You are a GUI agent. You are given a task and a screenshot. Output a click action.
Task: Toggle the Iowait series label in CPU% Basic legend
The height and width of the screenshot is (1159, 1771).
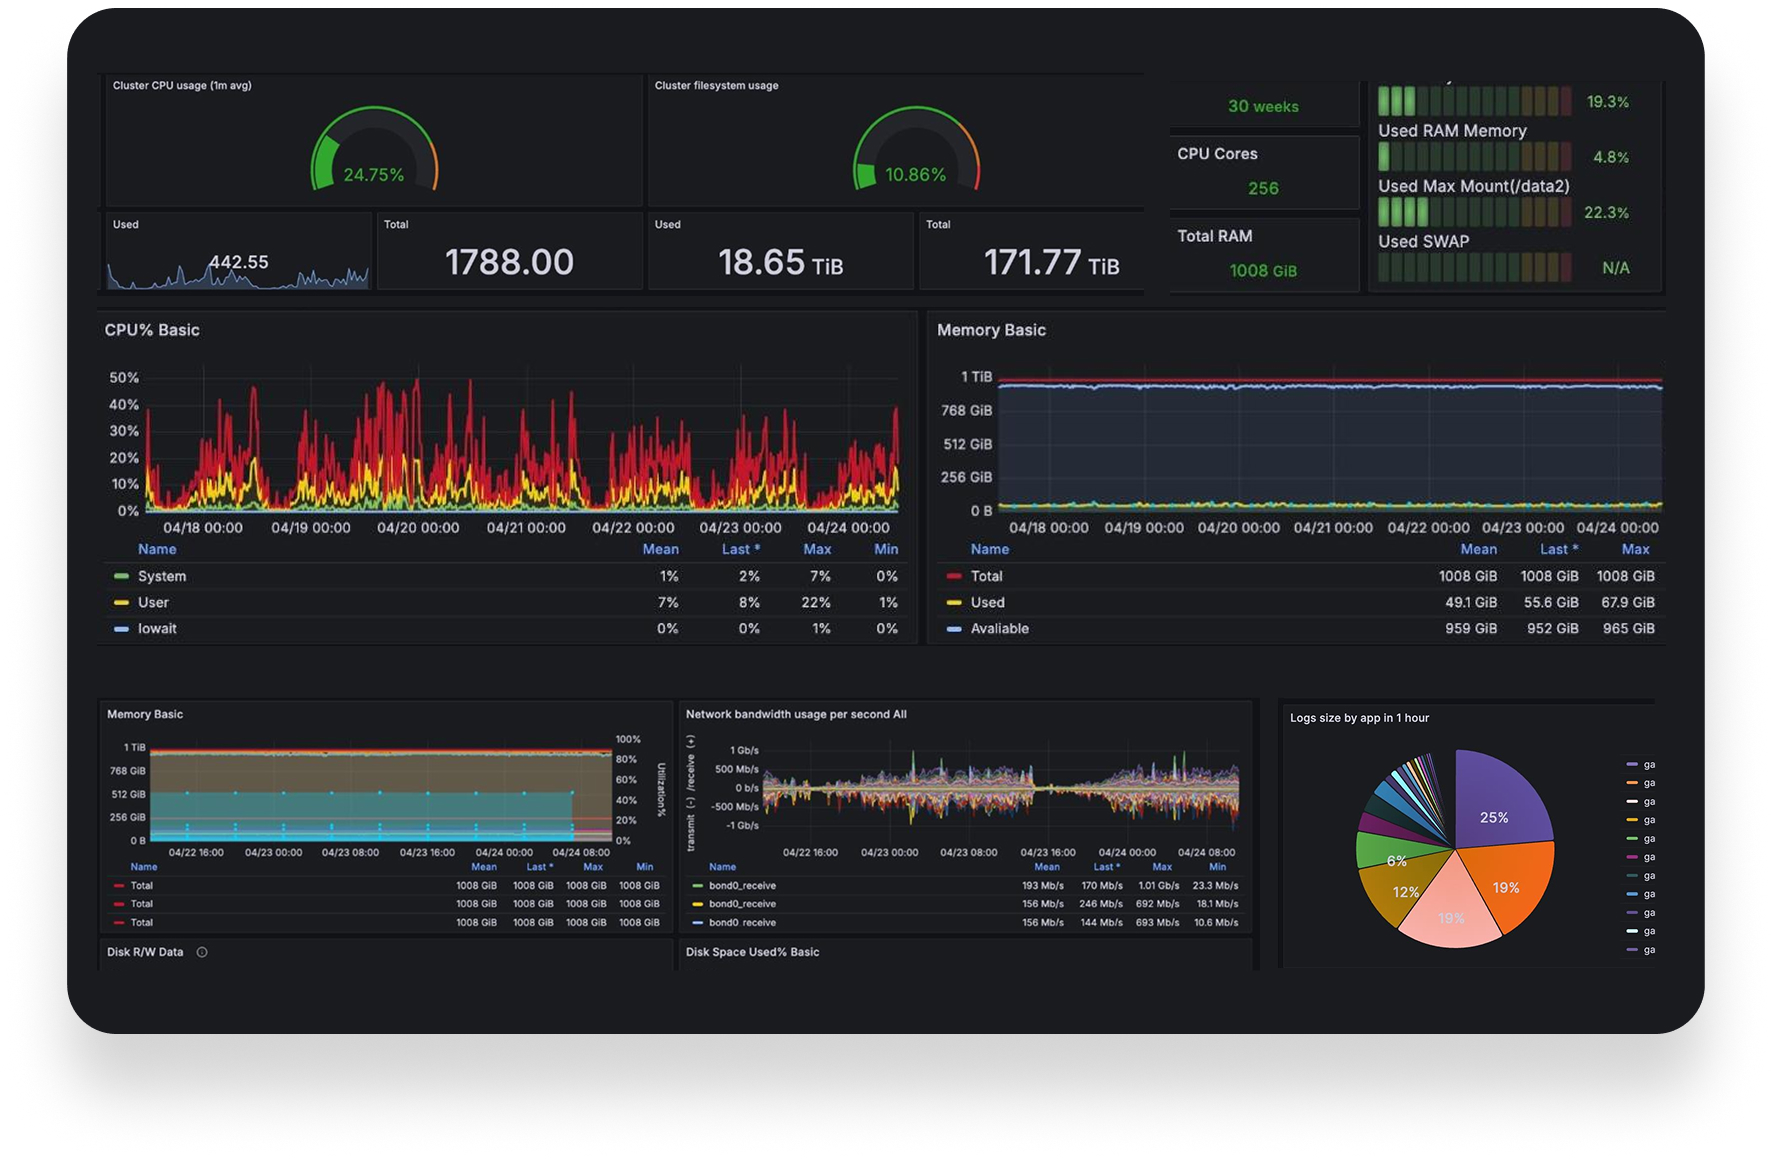pos(157,628)
